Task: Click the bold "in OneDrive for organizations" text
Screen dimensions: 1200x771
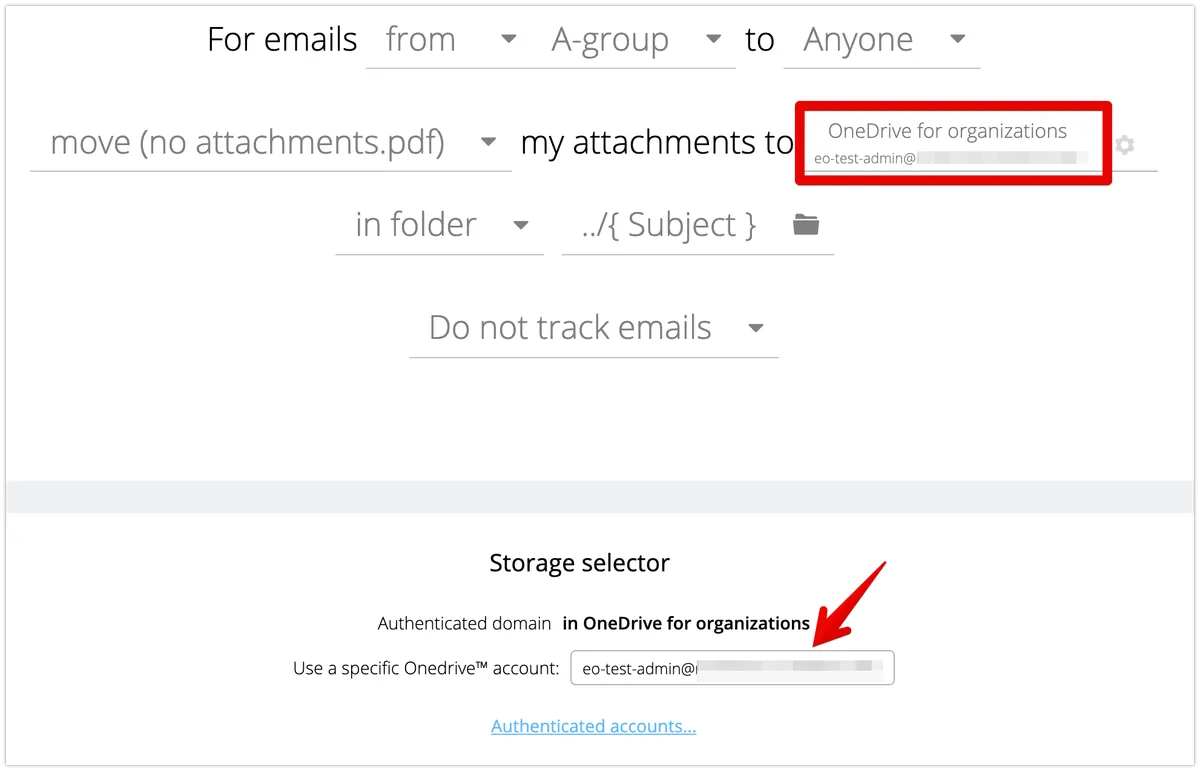Action: coord(686,623)
